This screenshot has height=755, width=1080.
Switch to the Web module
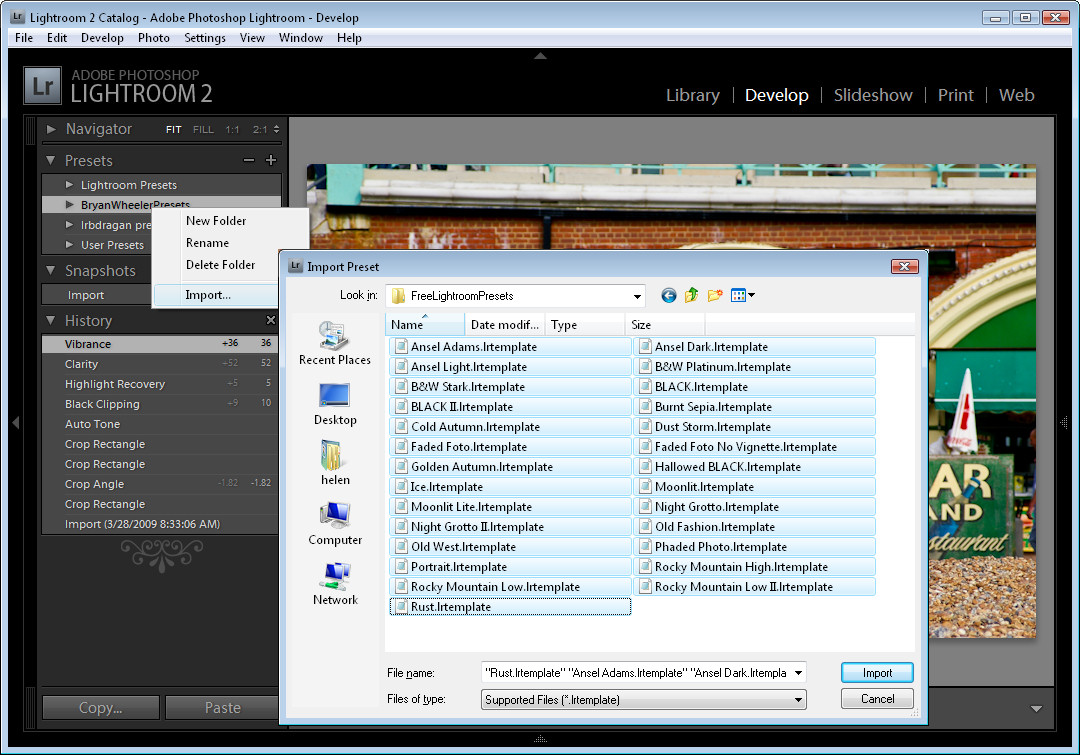(1017, 95)
